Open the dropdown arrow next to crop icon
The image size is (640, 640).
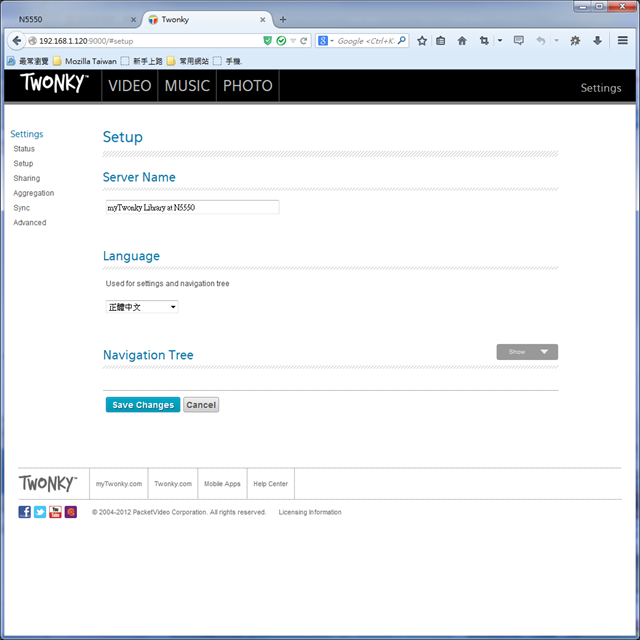pyautogui.click(x=500, y=41)
